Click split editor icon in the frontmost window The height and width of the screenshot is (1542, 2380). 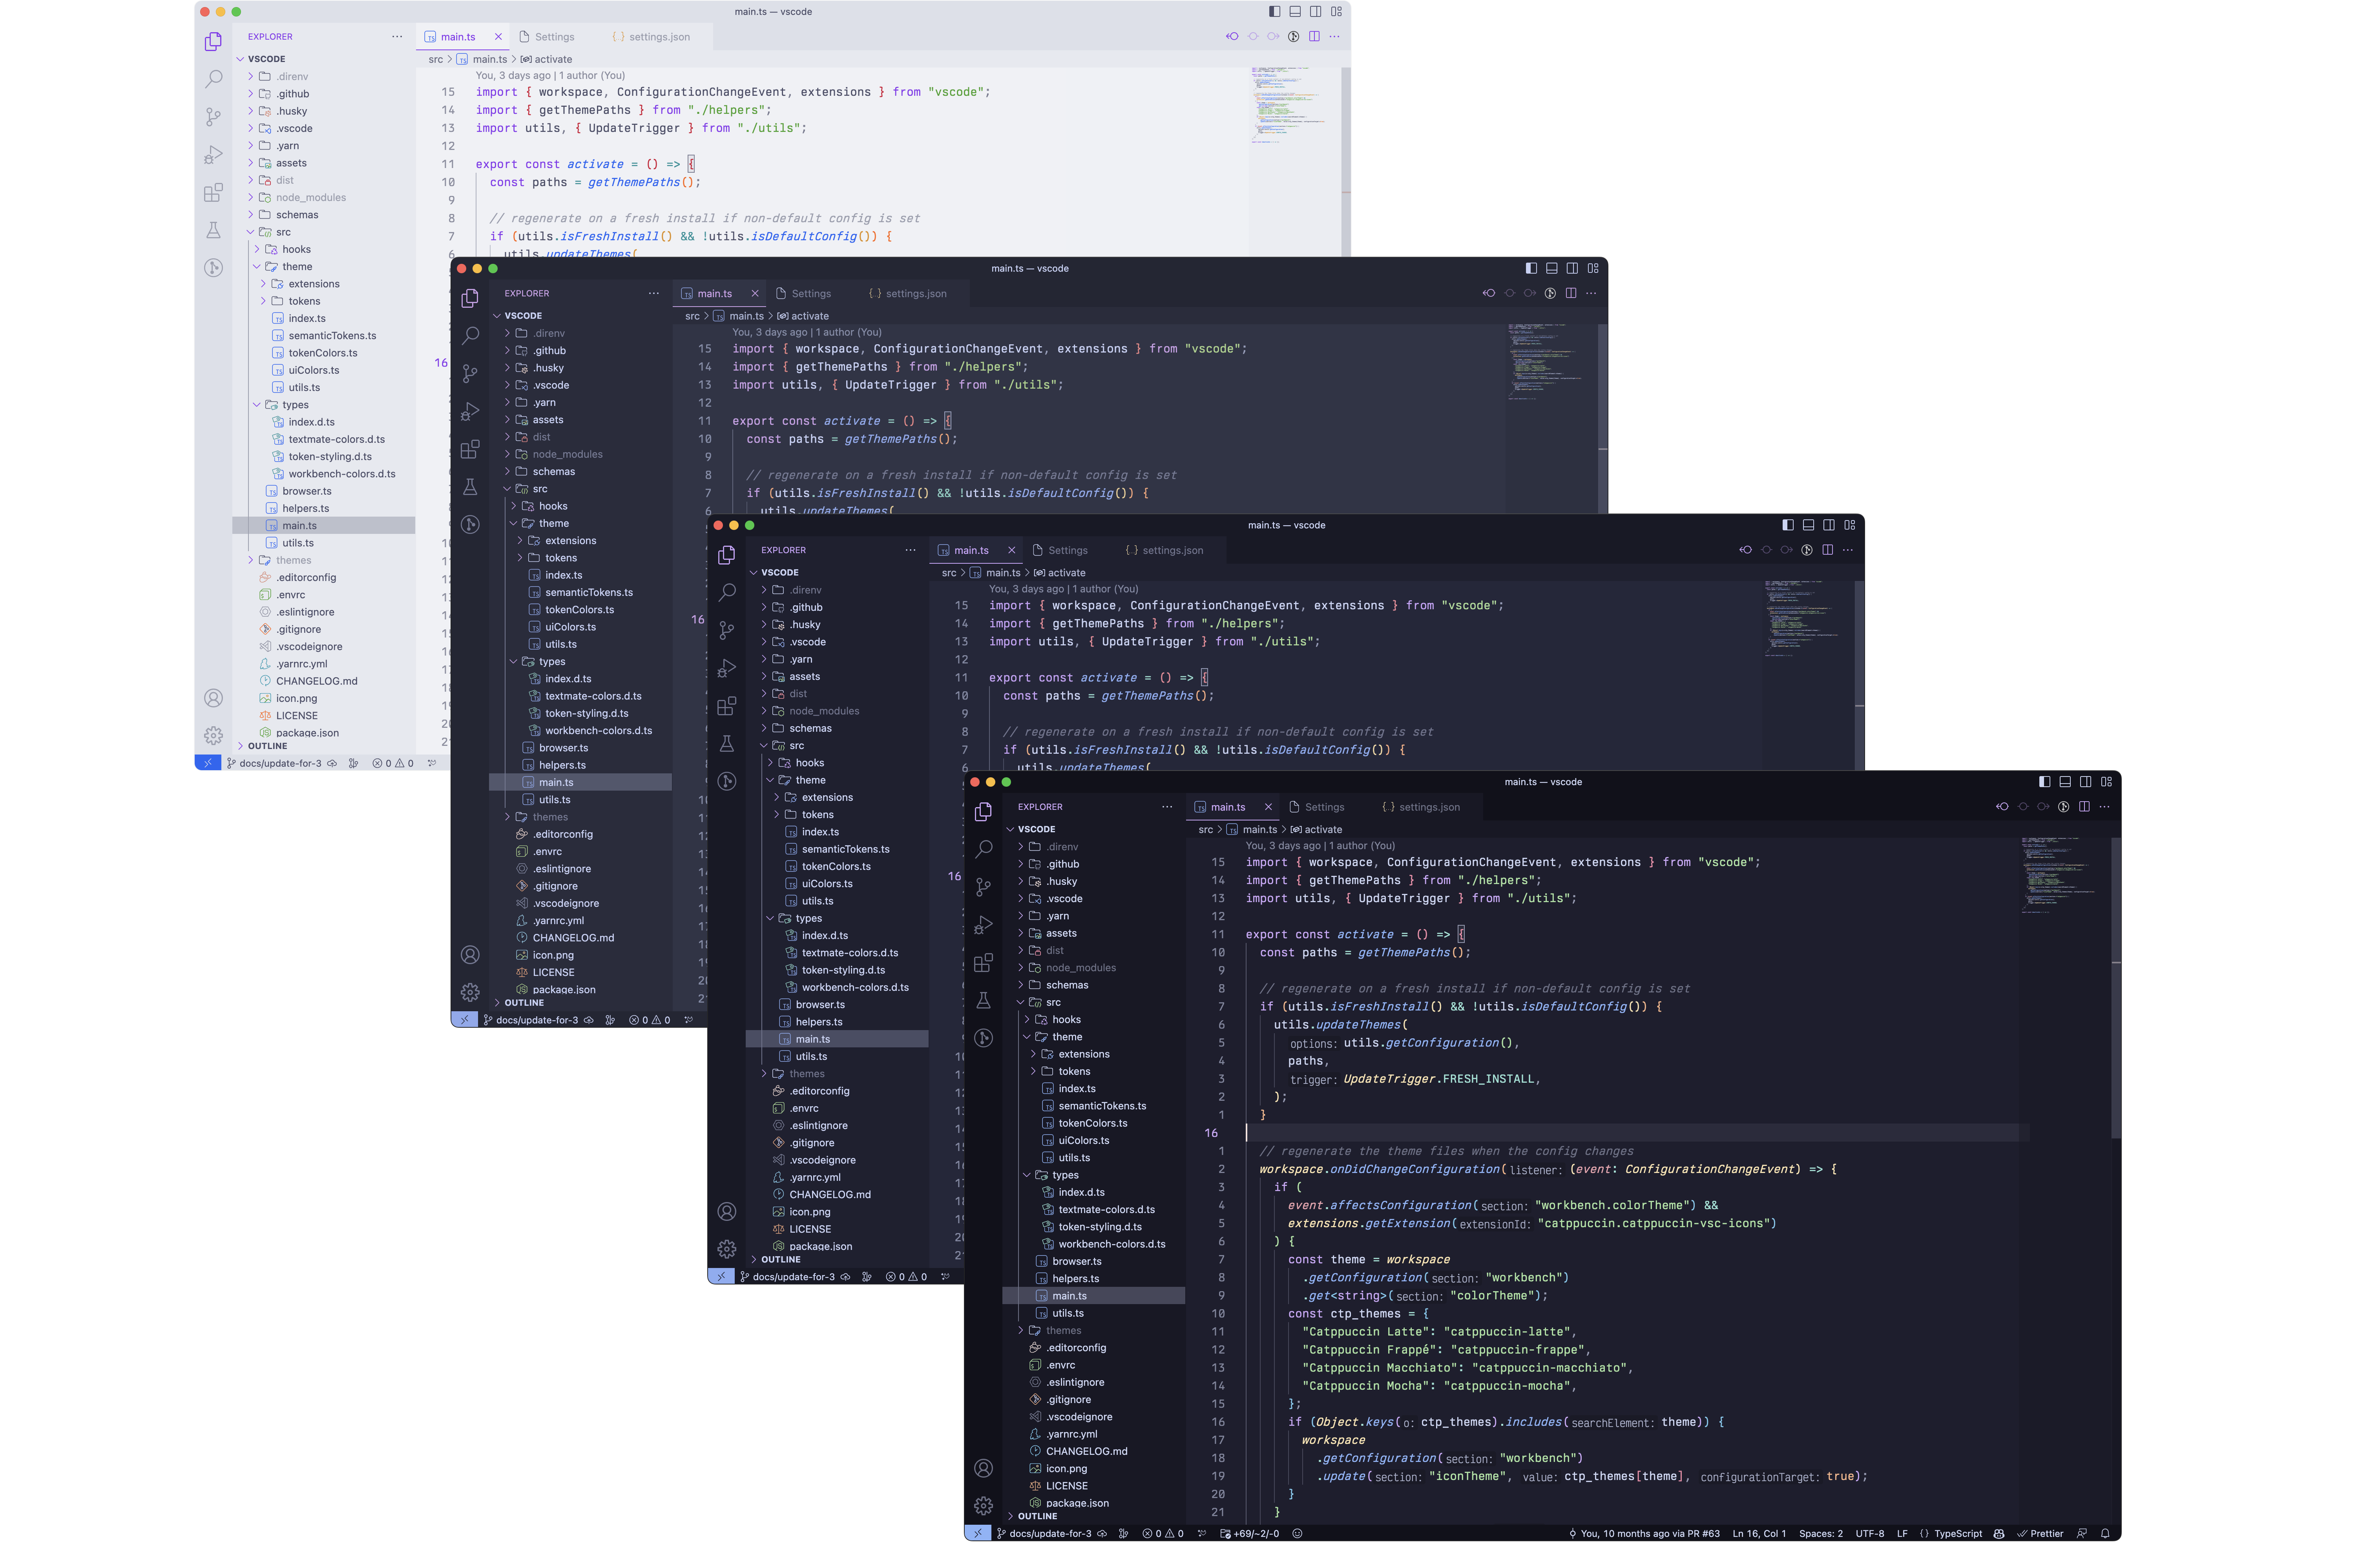(2084, 807)
